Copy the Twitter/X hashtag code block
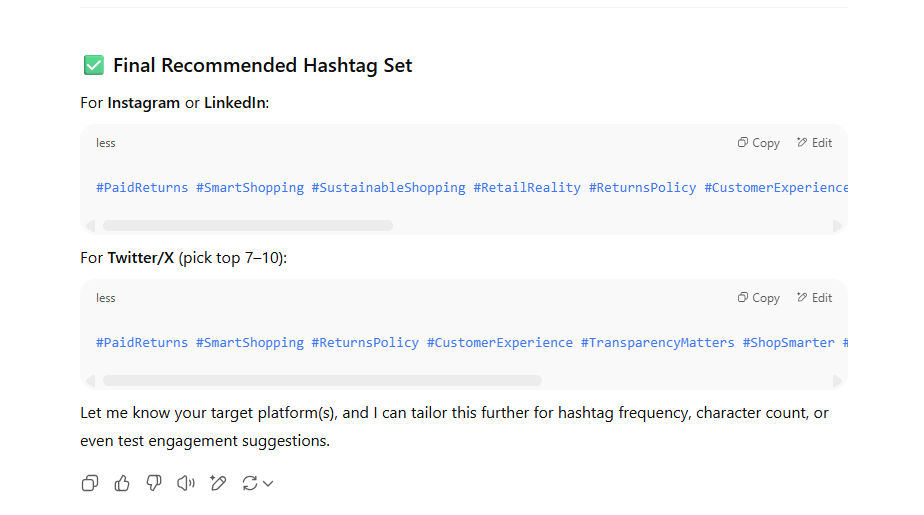Screen dimensions: 924x515 pos(758,298)
